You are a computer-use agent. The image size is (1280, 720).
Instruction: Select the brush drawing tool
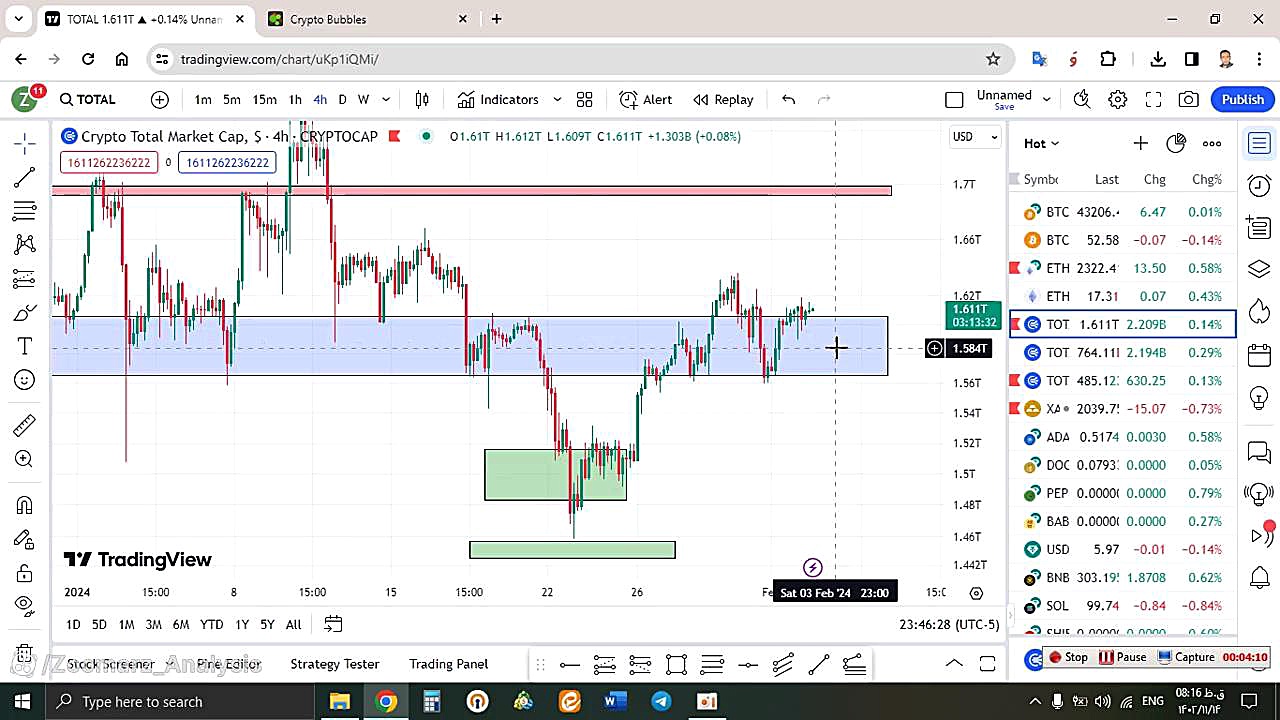click(25, 313)
